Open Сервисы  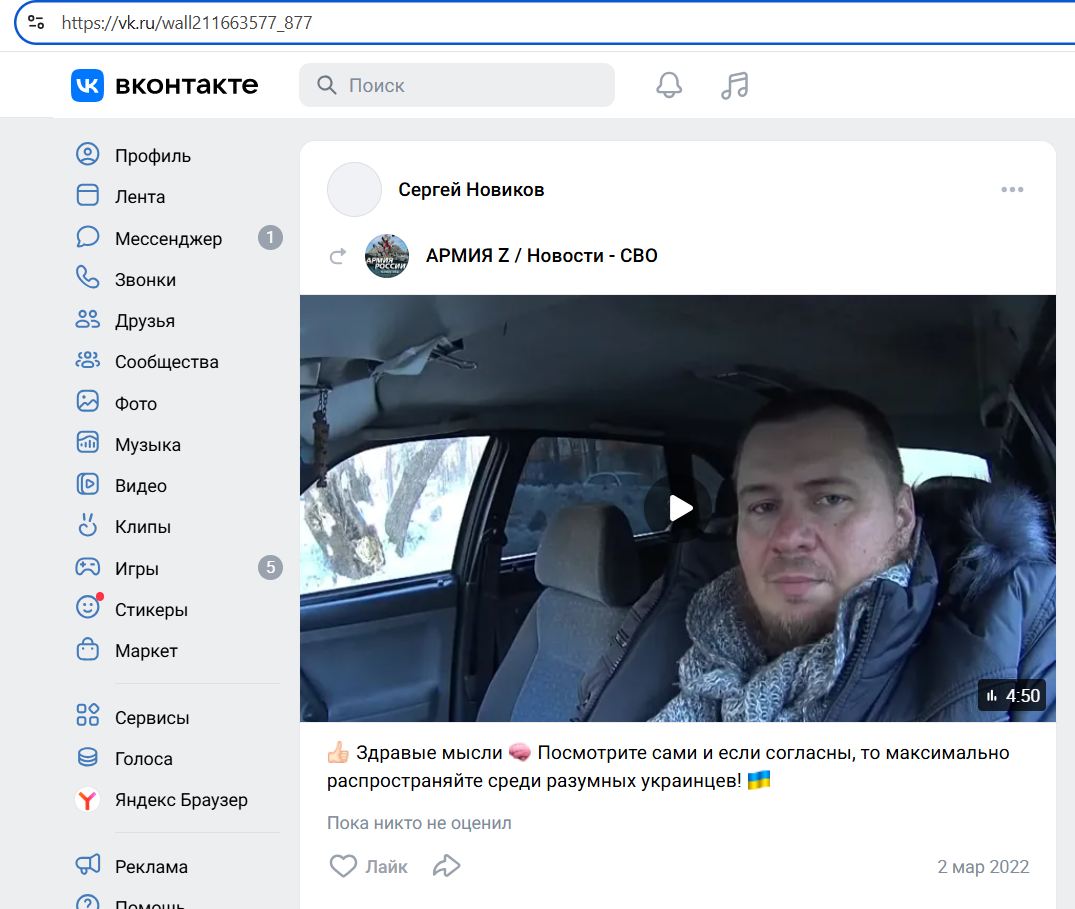152,718
